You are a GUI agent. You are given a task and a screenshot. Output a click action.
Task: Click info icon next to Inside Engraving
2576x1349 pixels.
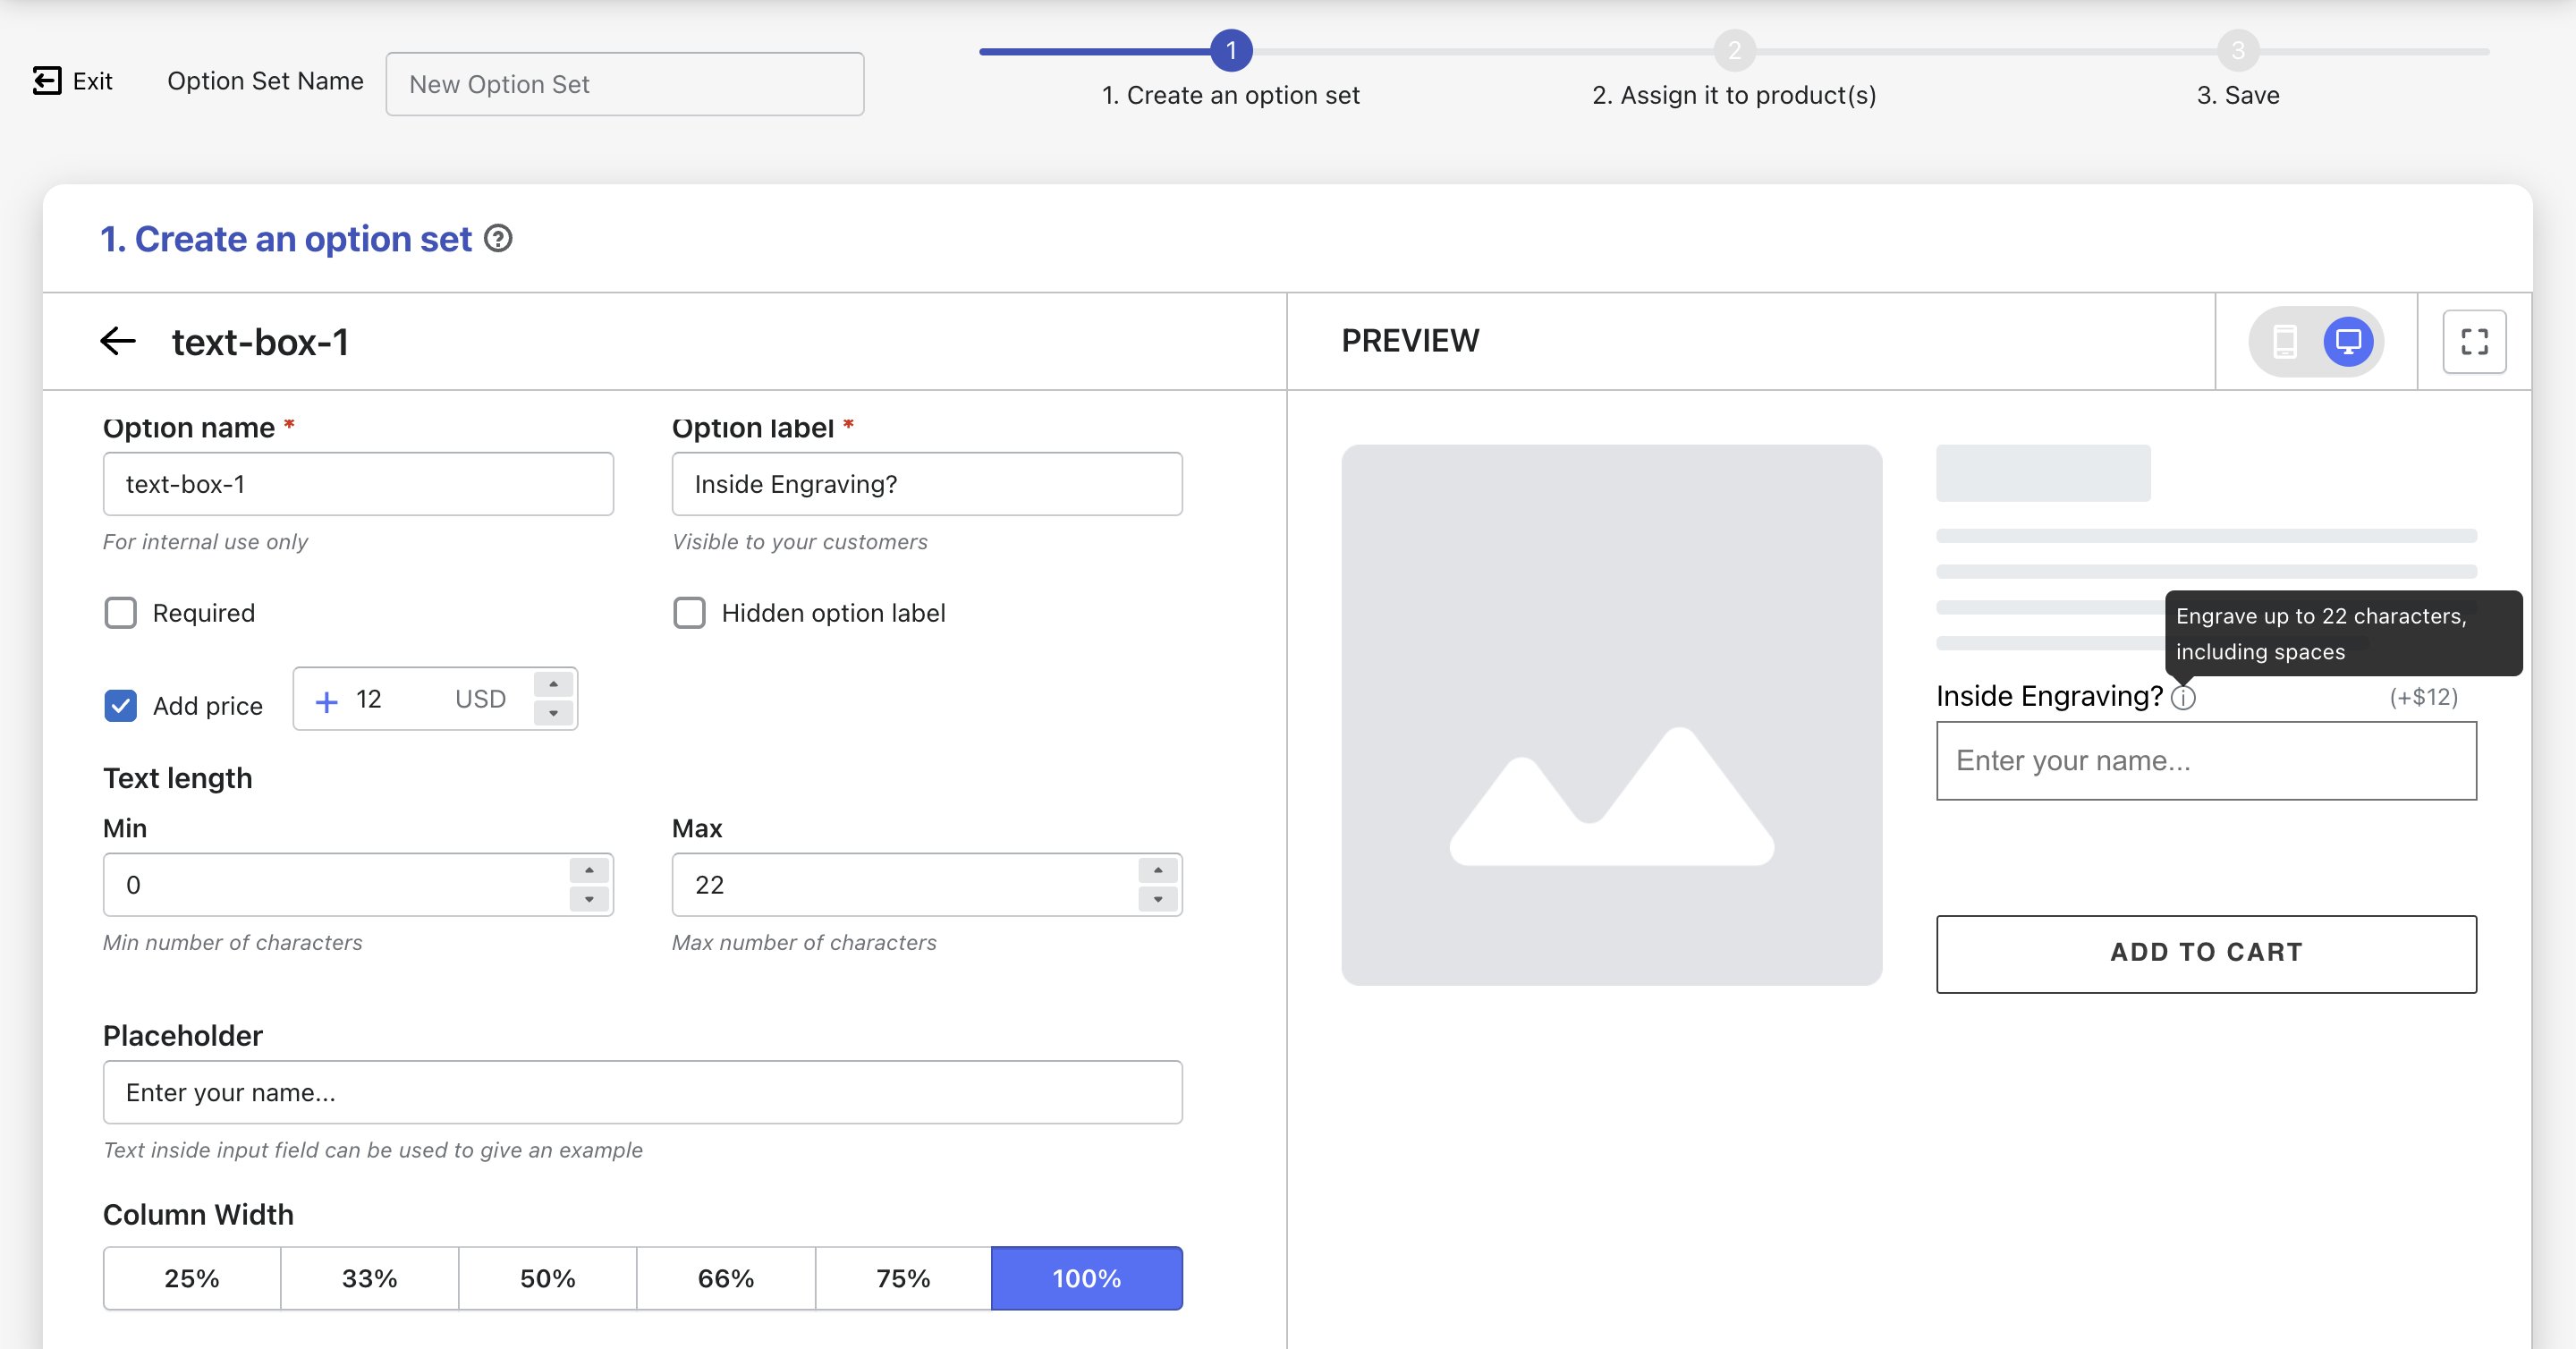click(2183, 698)
